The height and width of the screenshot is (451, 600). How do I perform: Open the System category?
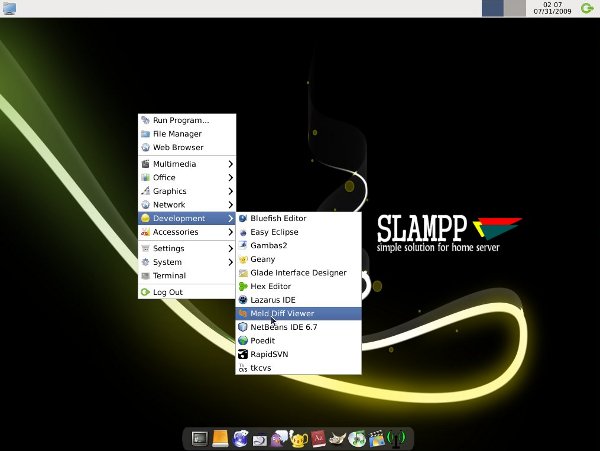pyautogui.click(x=187, y=262)
